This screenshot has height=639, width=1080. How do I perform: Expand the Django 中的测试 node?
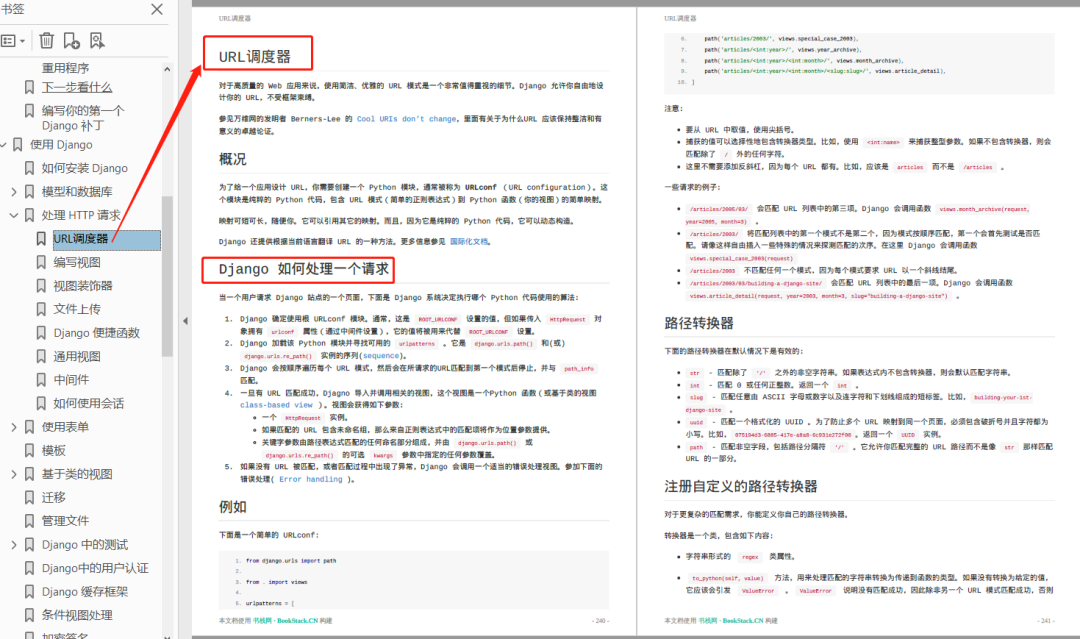coord(14,545)
